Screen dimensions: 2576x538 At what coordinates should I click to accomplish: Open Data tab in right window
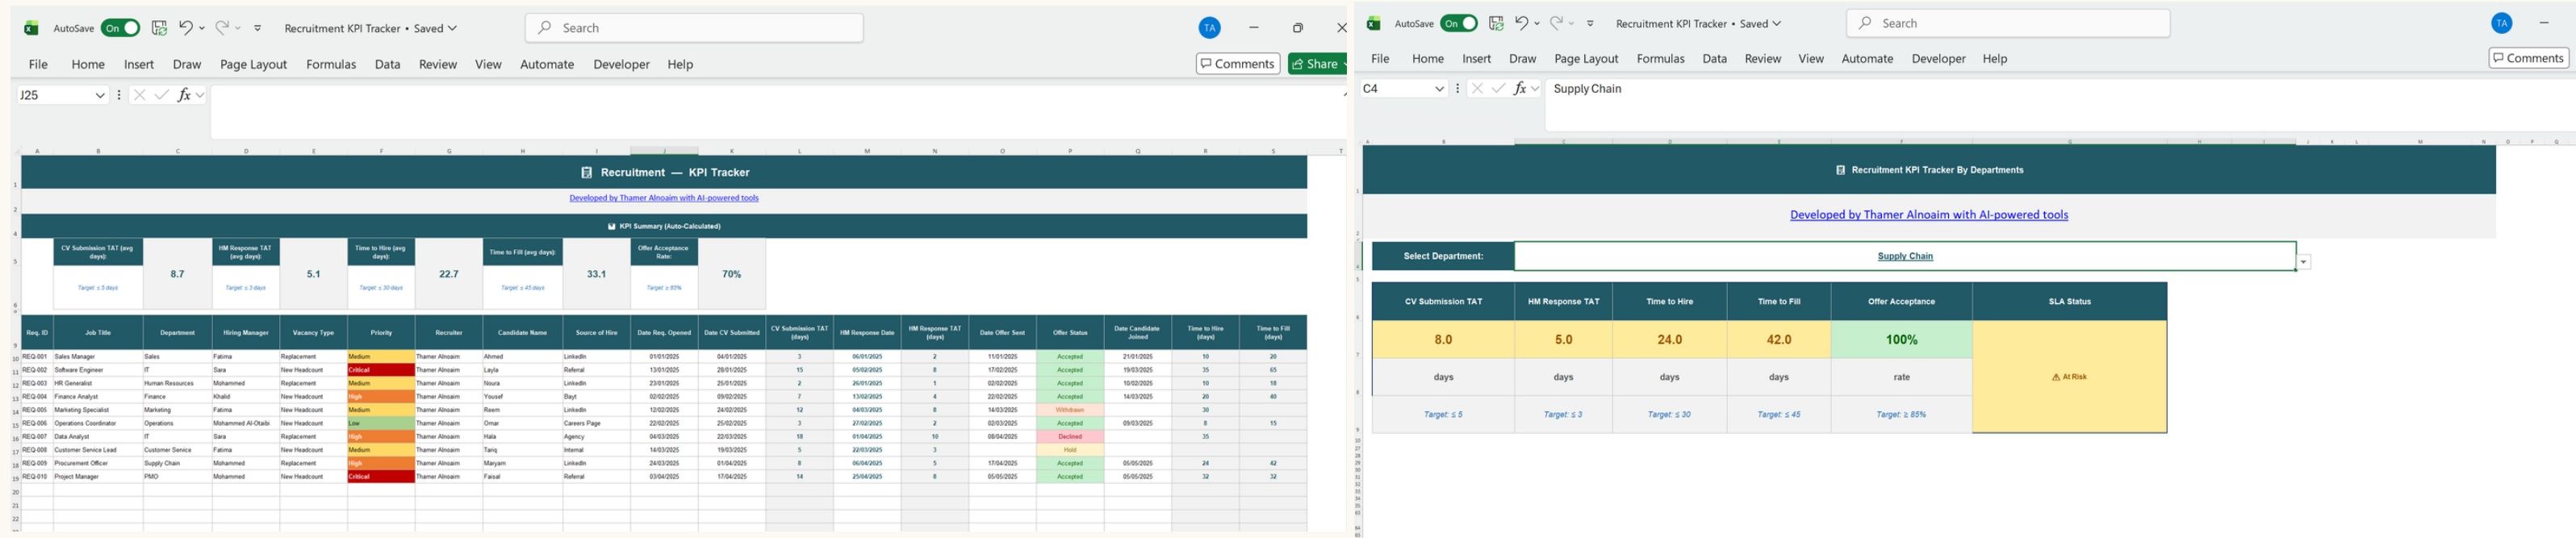click(1715, 59)
